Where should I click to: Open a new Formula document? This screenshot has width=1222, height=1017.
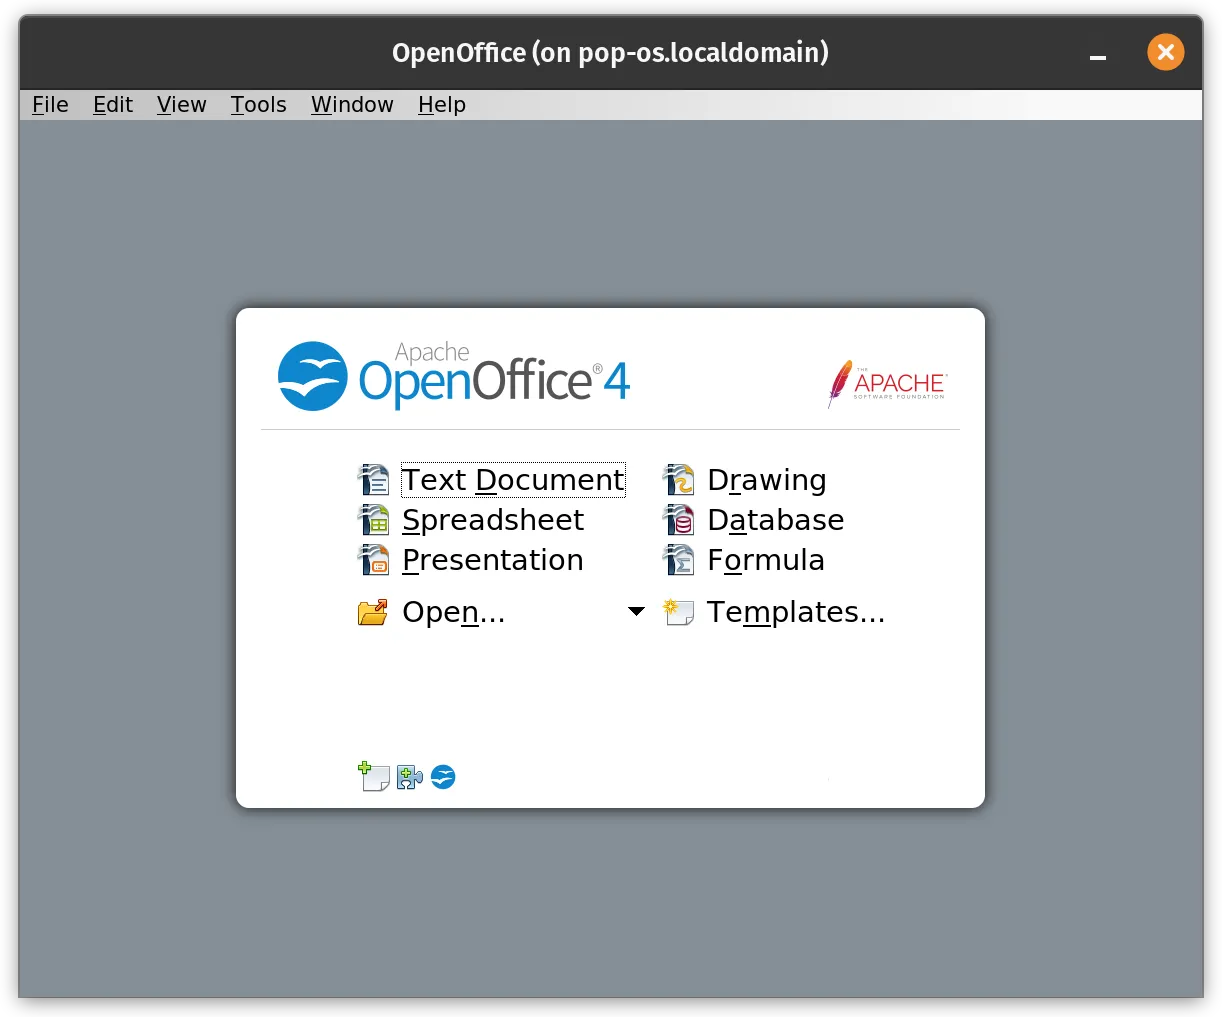pos(766,560)
